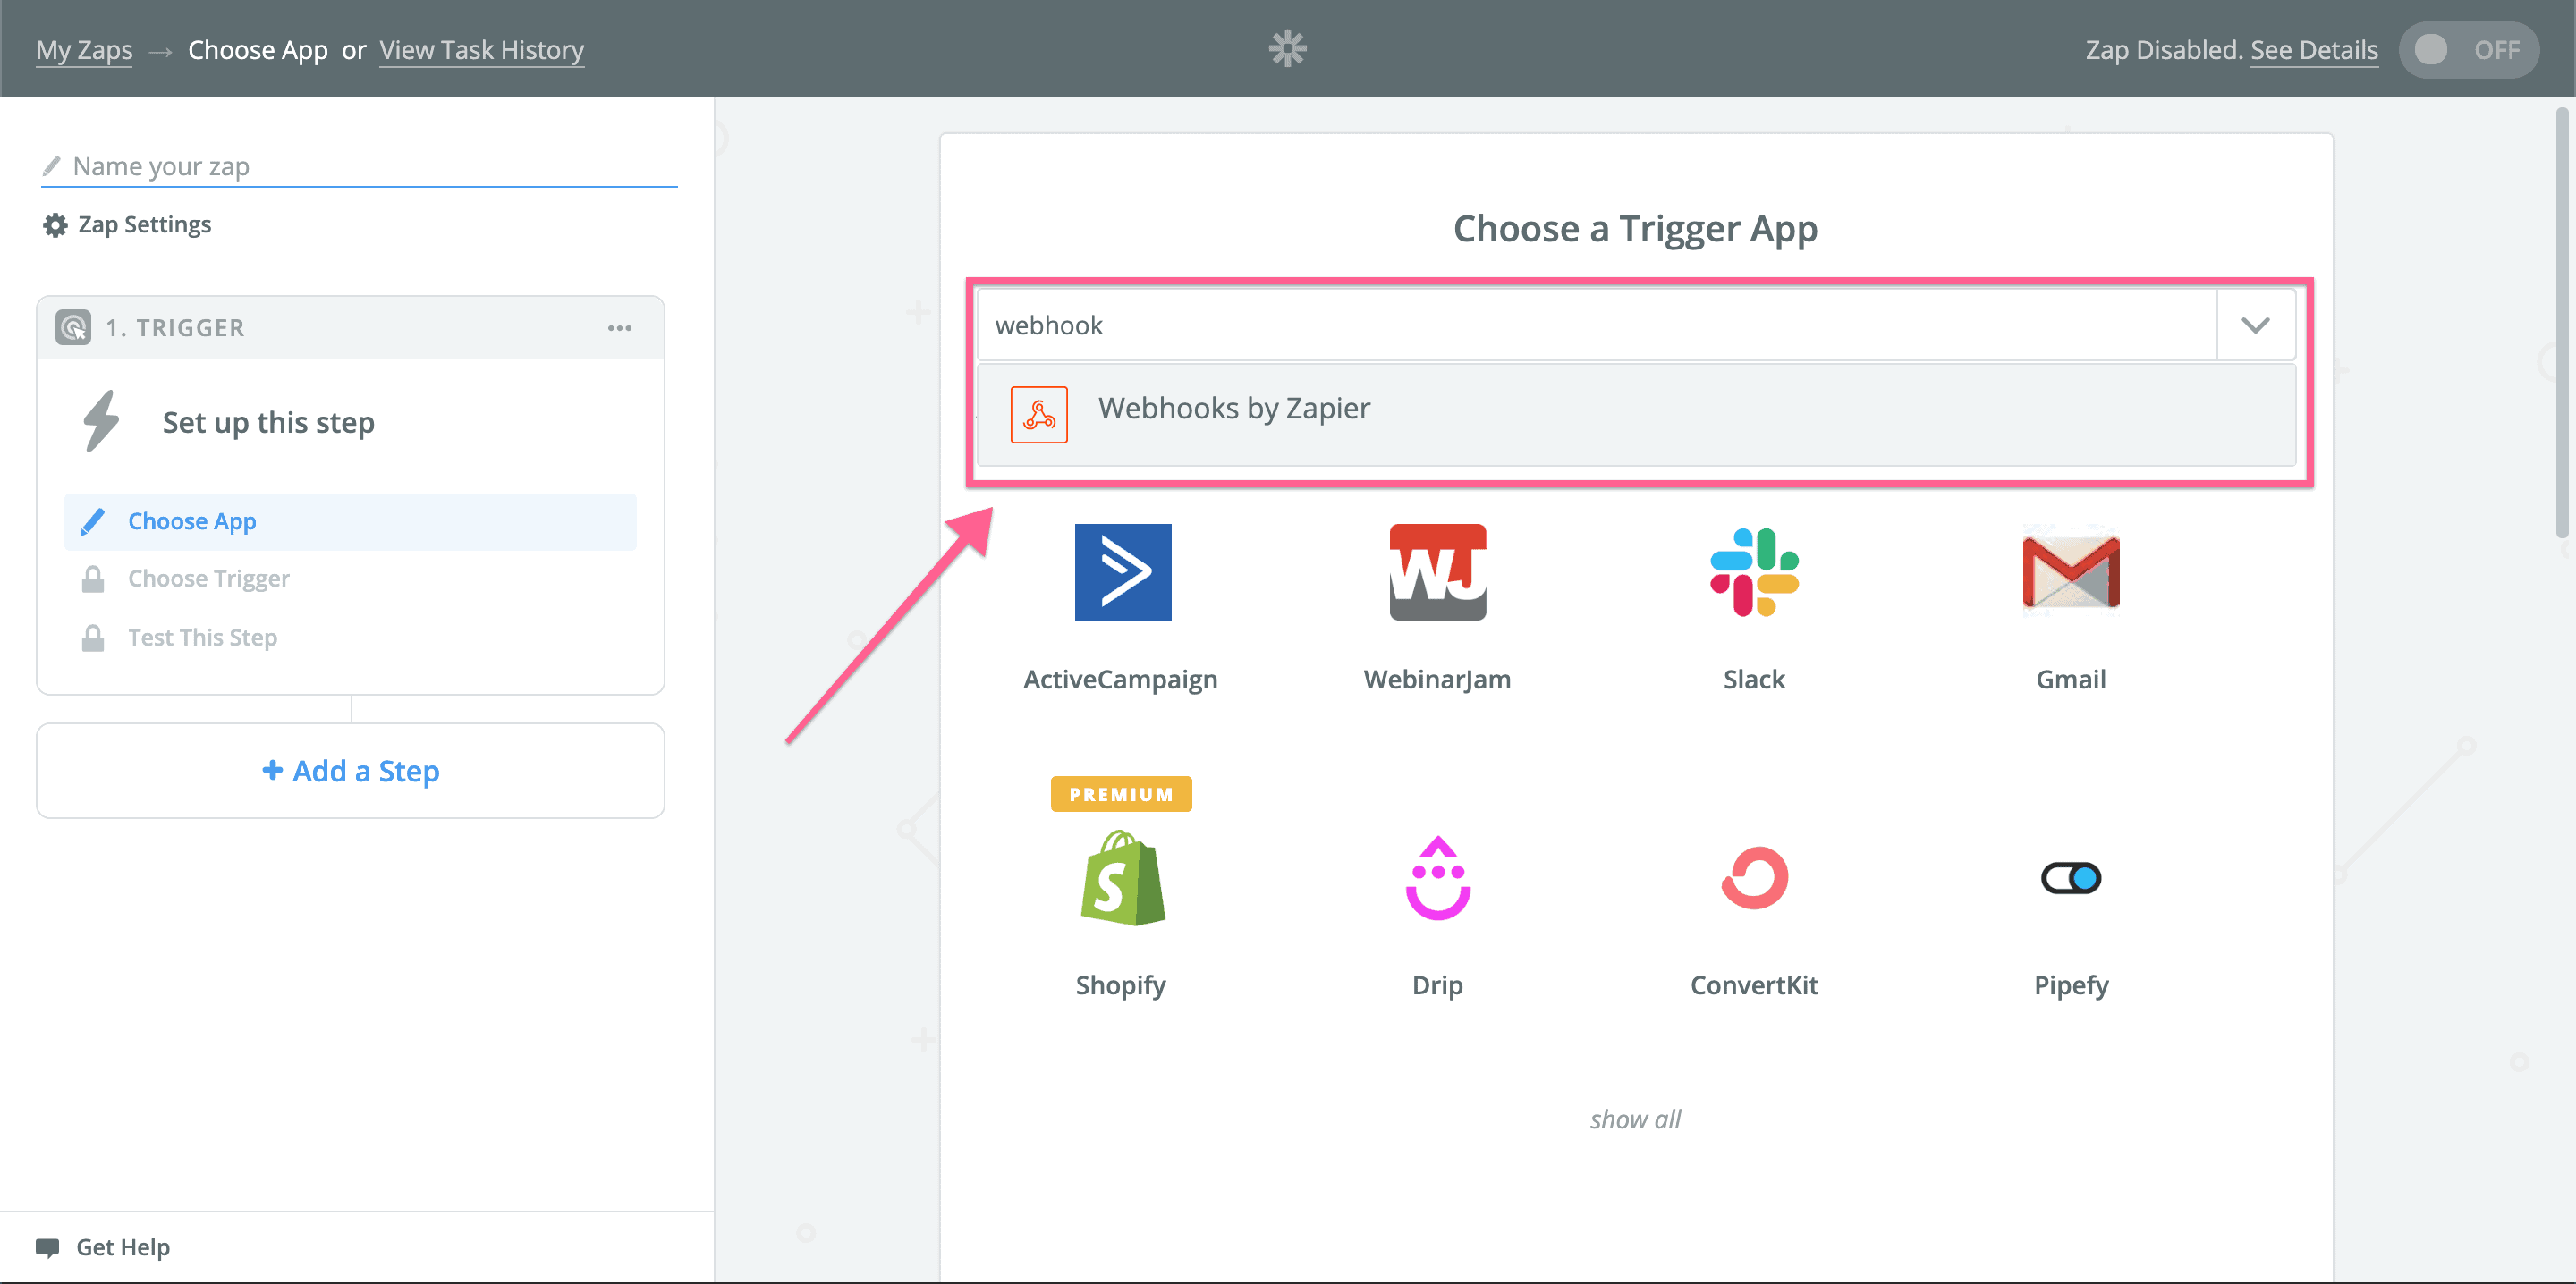This screenshot has height=1284, width=2576.
Task: Click the pencil icon next to zap name
Action: [x=51, y=165]
